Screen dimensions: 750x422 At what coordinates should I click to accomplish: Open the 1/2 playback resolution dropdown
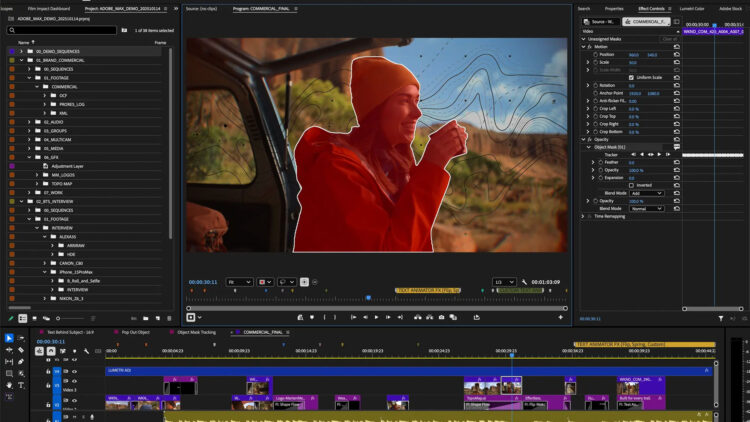[504, 282]
